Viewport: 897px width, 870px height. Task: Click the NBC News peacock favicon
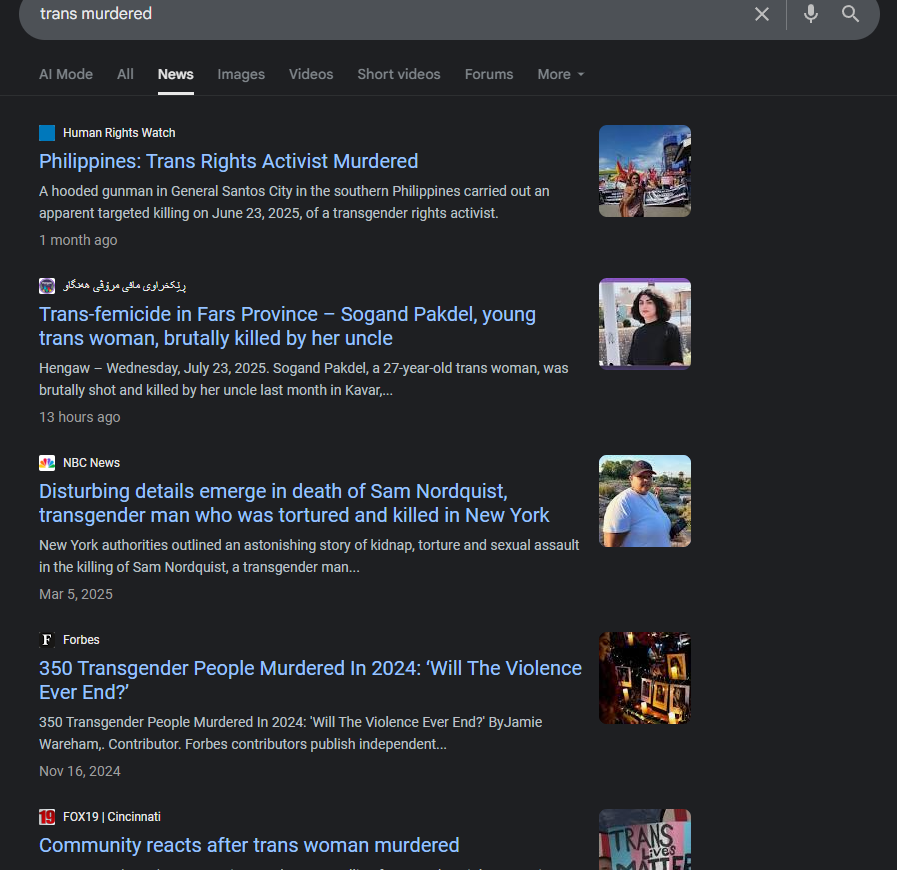47,463
